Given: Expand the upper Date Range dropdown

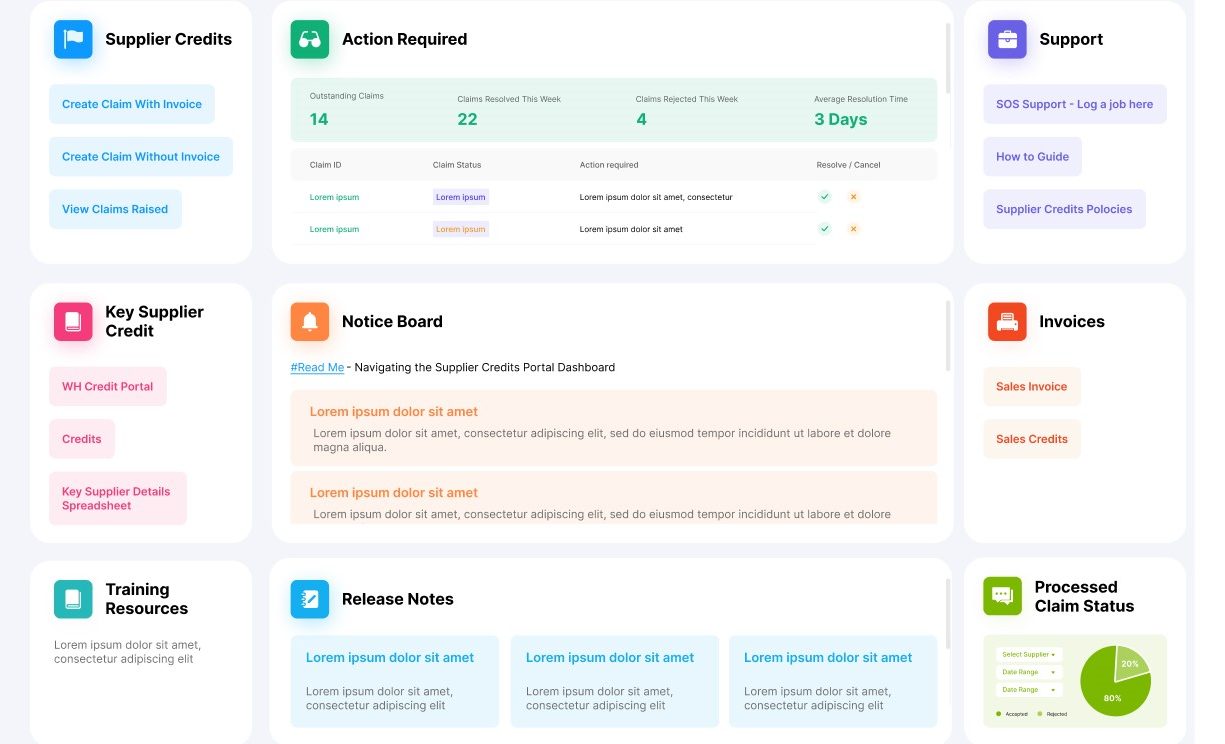Looking at the screenshot, I should (1029, 672).
